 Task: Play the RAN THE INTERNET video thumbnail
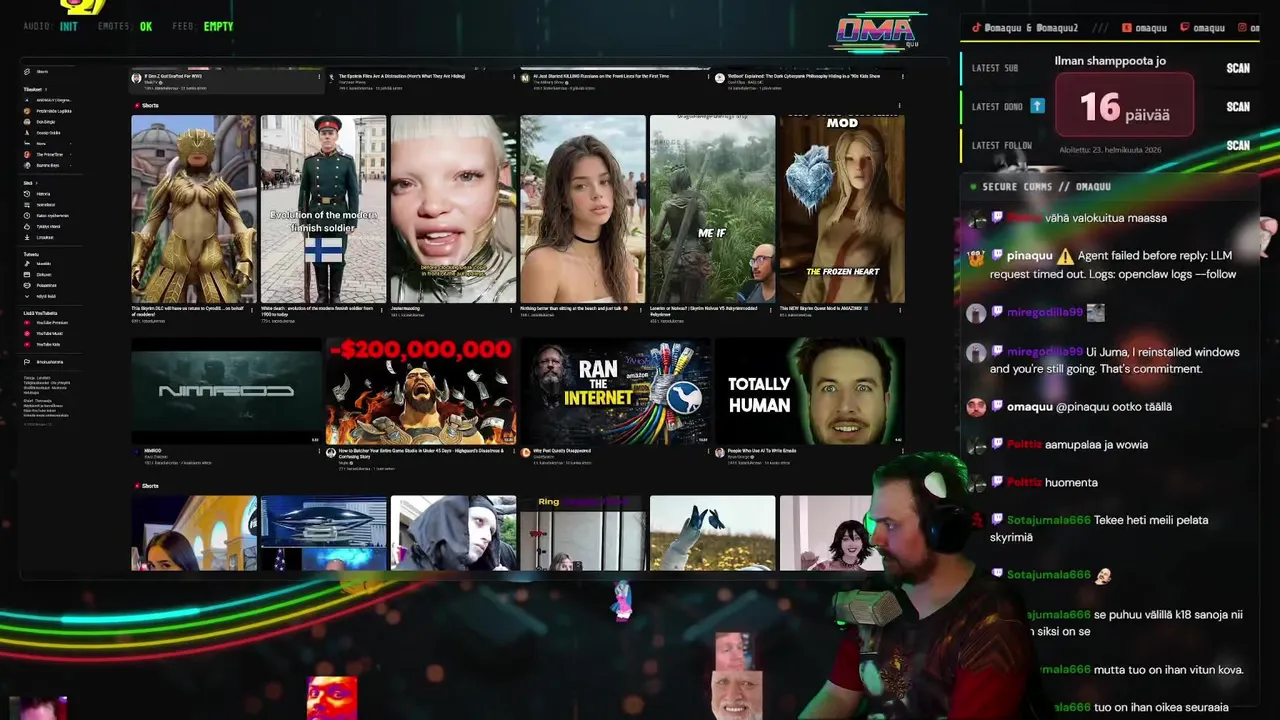(615, 391)
